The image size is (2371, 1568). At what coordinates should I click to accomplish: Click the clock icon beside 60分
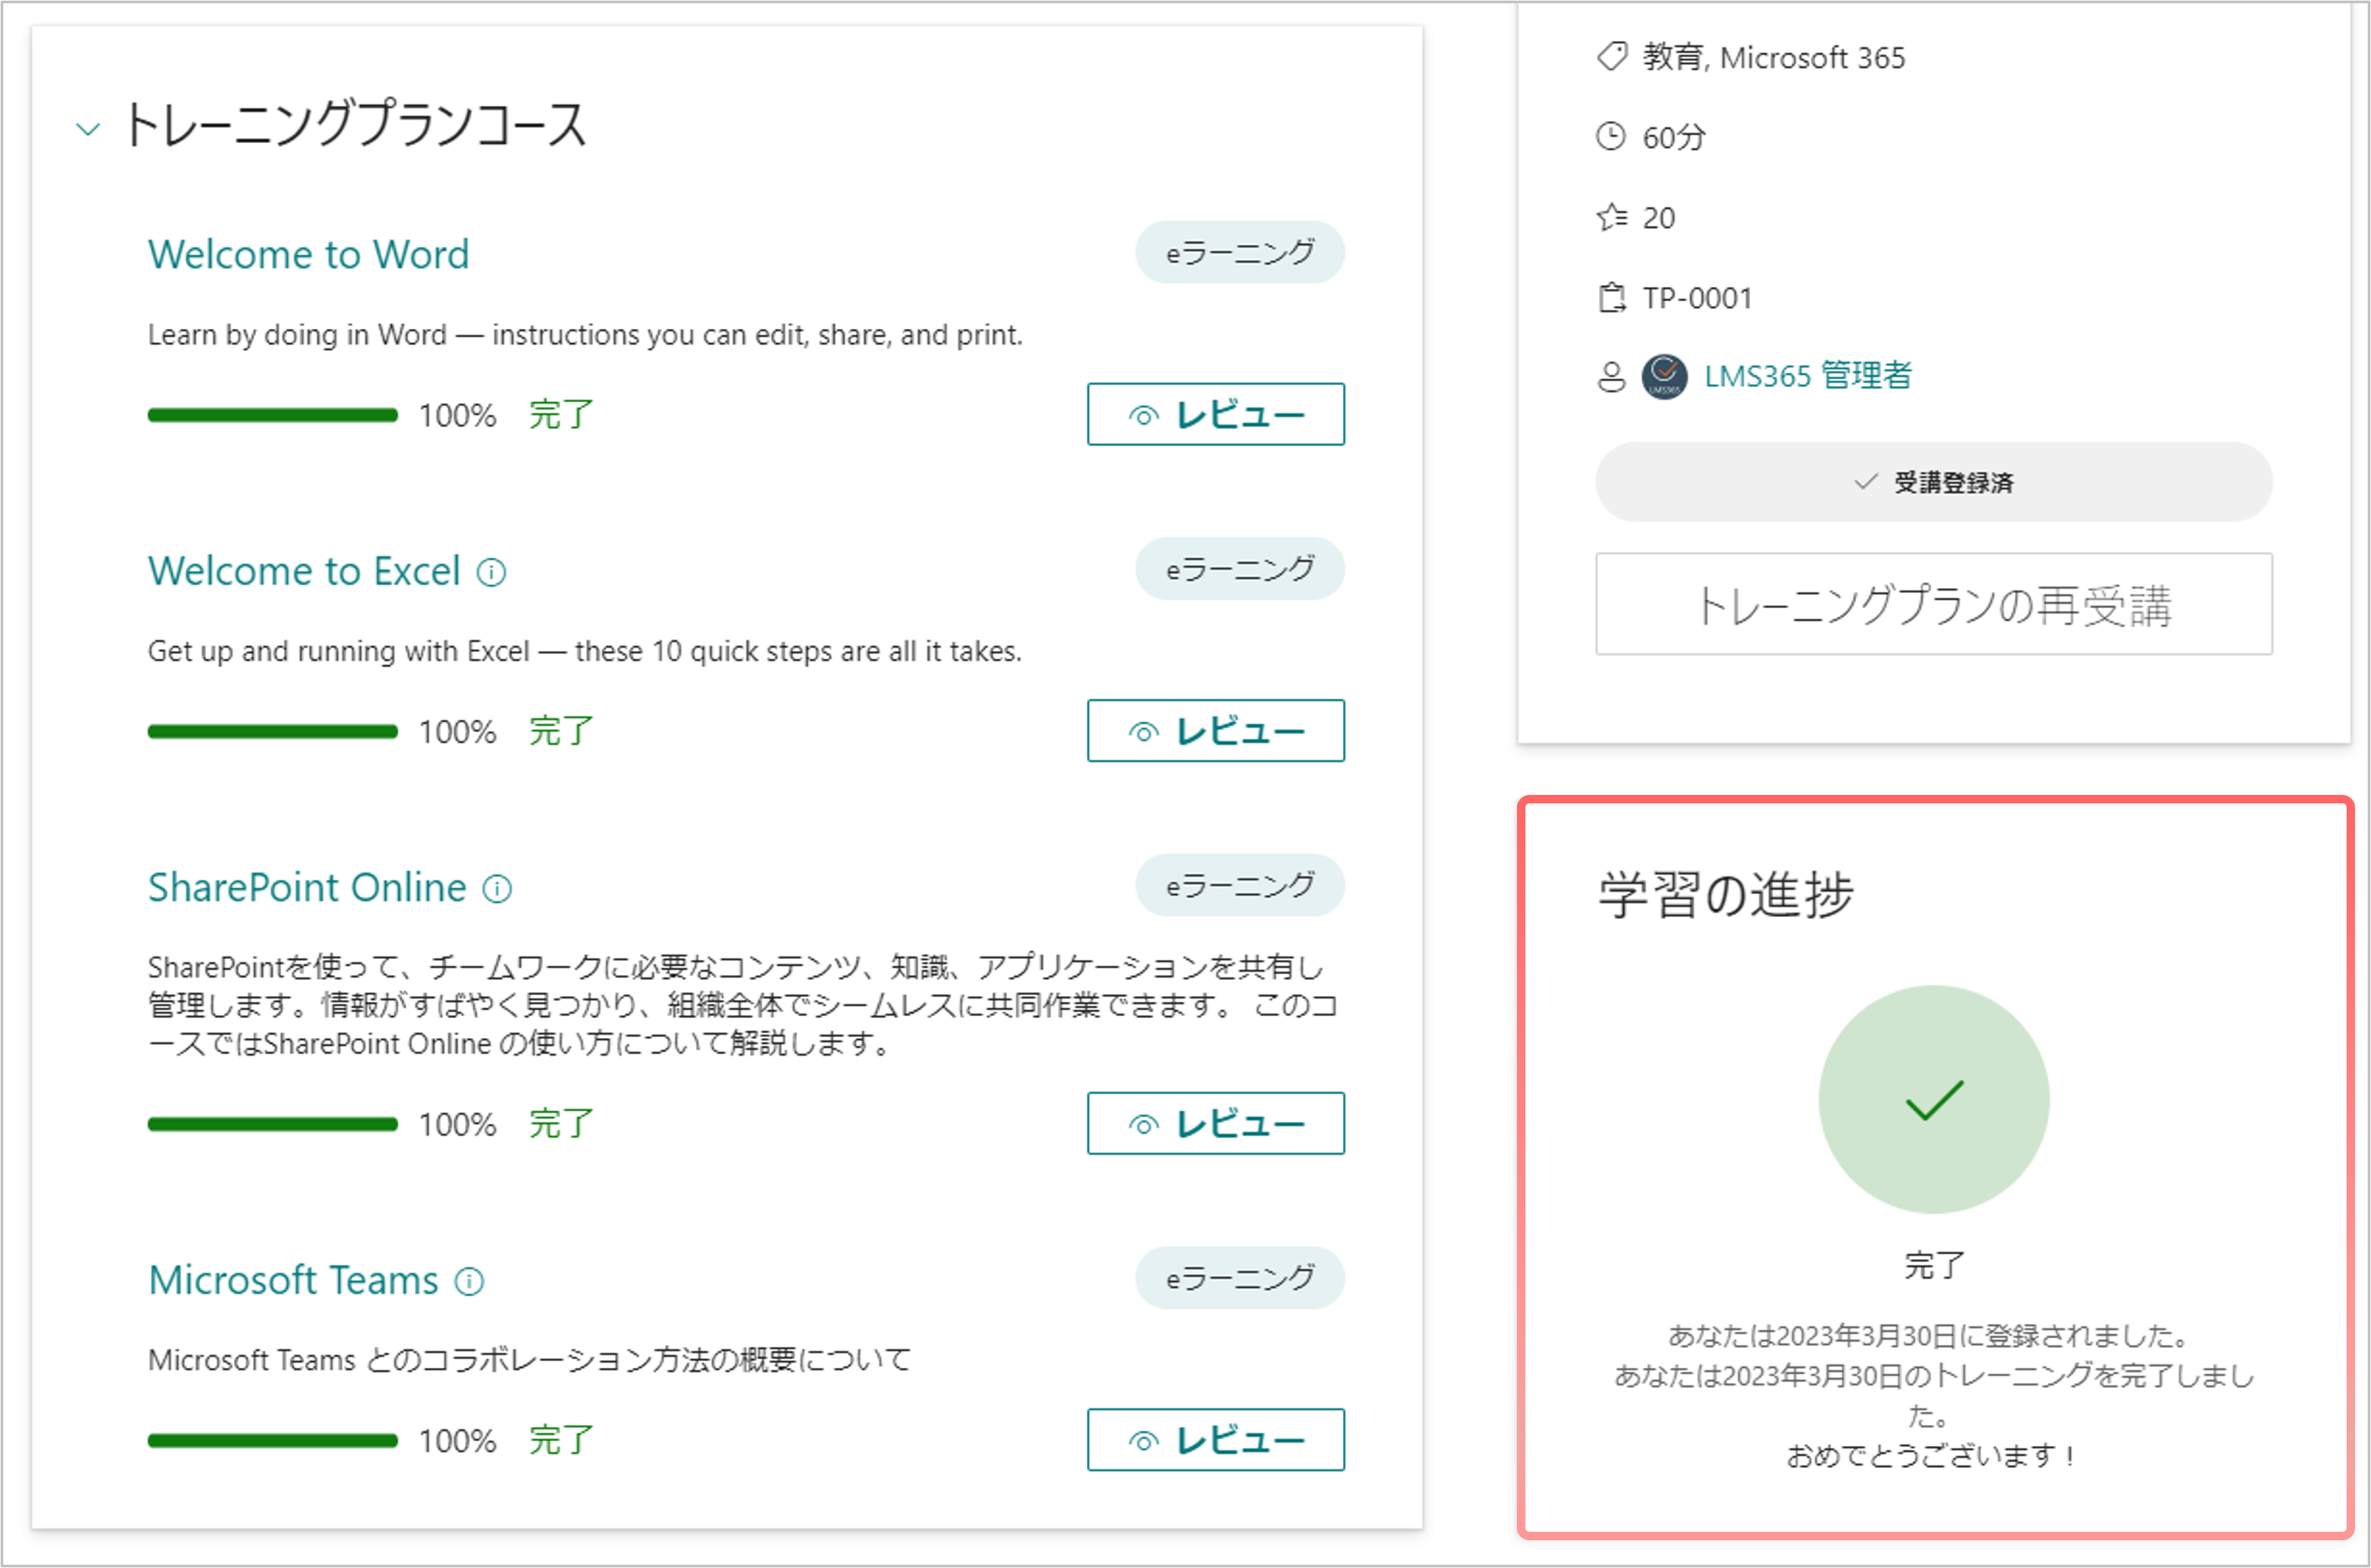[1610, 136]
